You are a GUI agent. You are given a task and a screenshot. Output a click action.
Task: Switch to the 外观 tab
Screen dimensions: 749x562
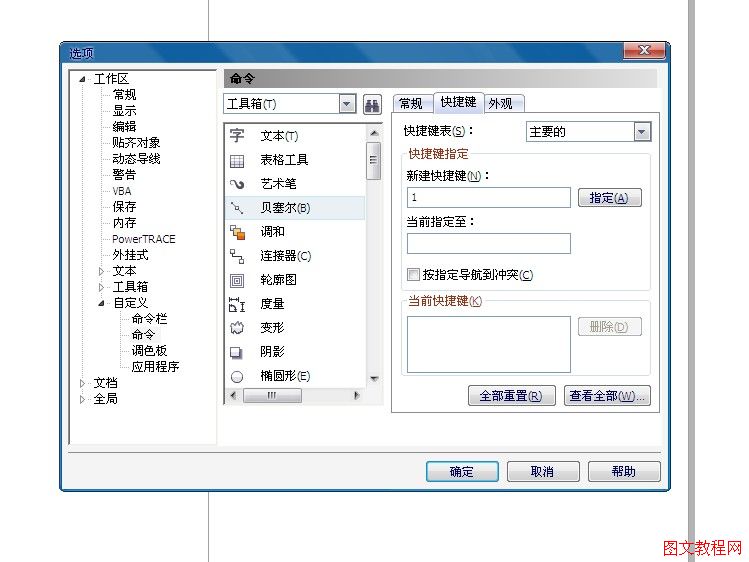click(x=502, y=104)
